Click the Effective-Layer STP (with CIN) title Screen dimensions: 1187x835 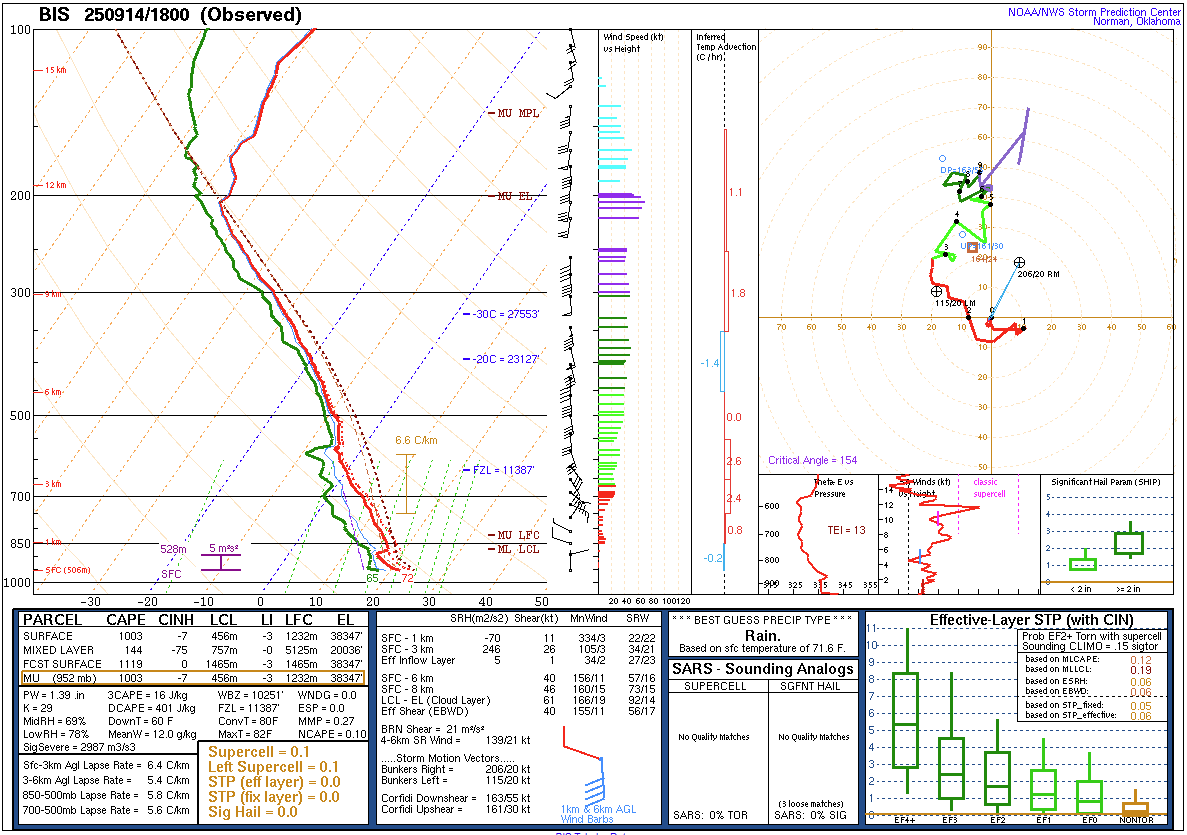(1015, 620)
